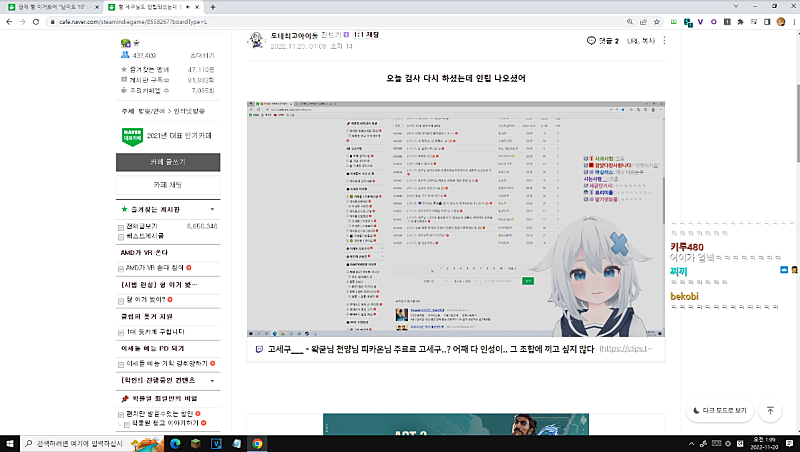Open the Windows notification center
The image size is (800, 452).
point(790,443)
